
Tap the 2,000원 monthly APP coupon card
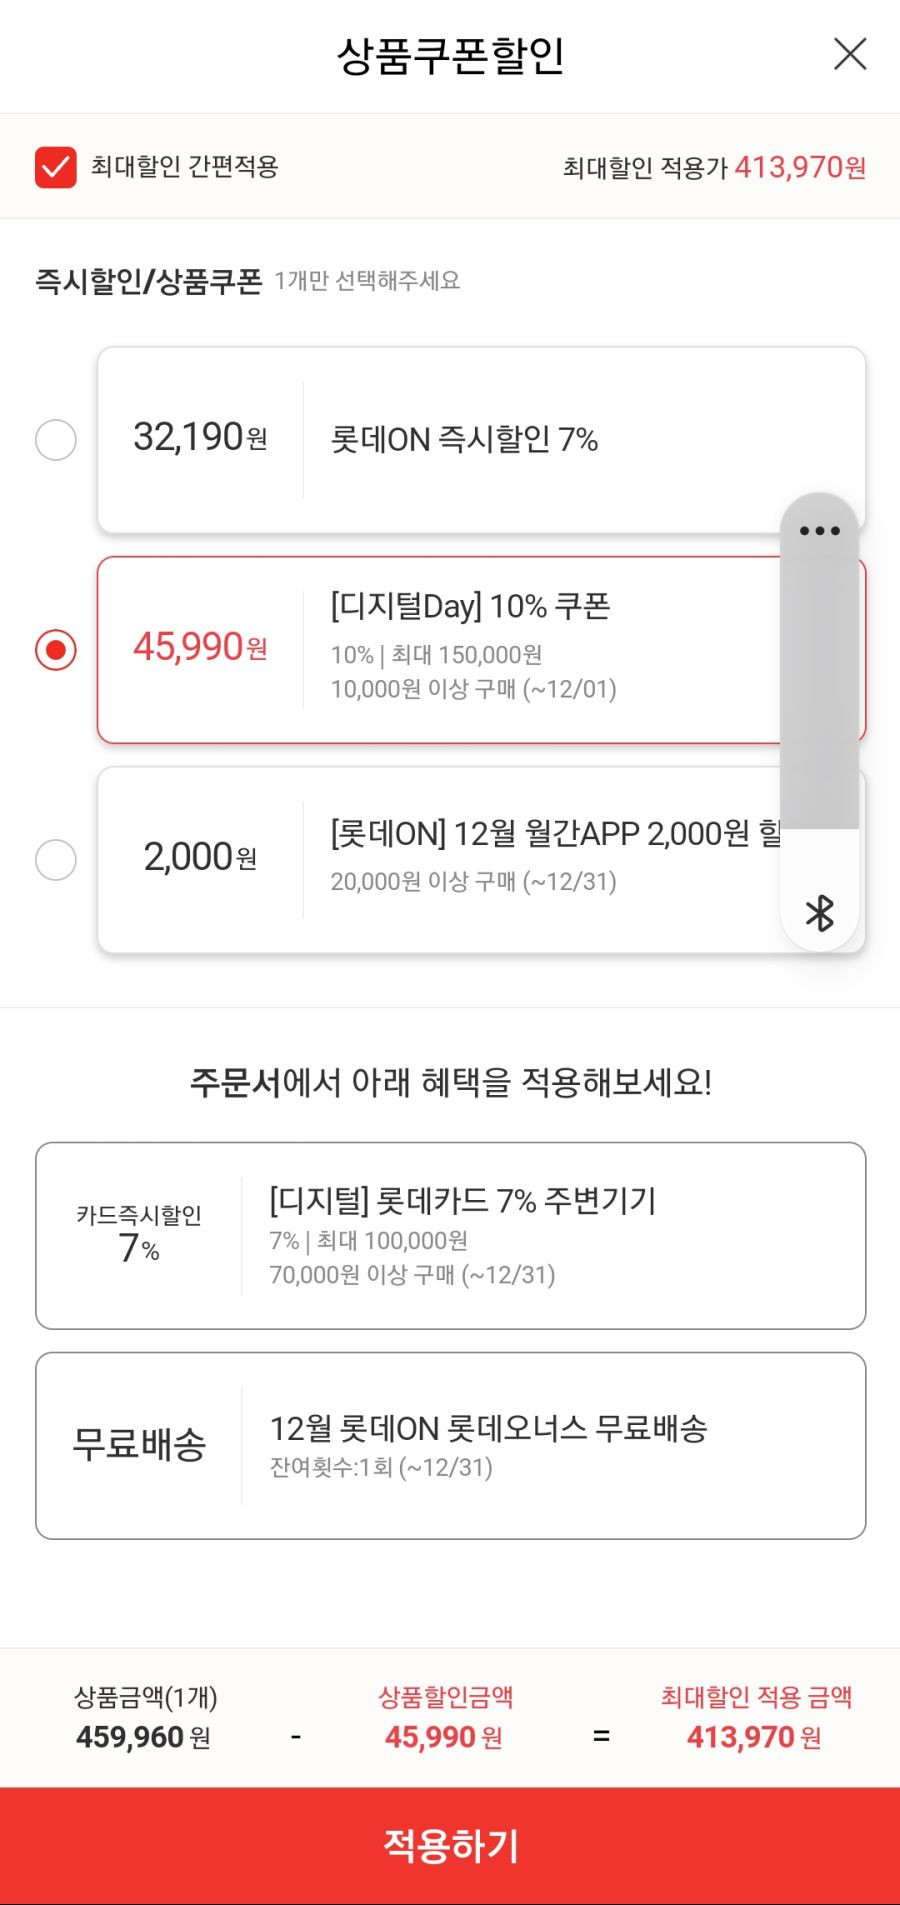[x=481, y=860]
